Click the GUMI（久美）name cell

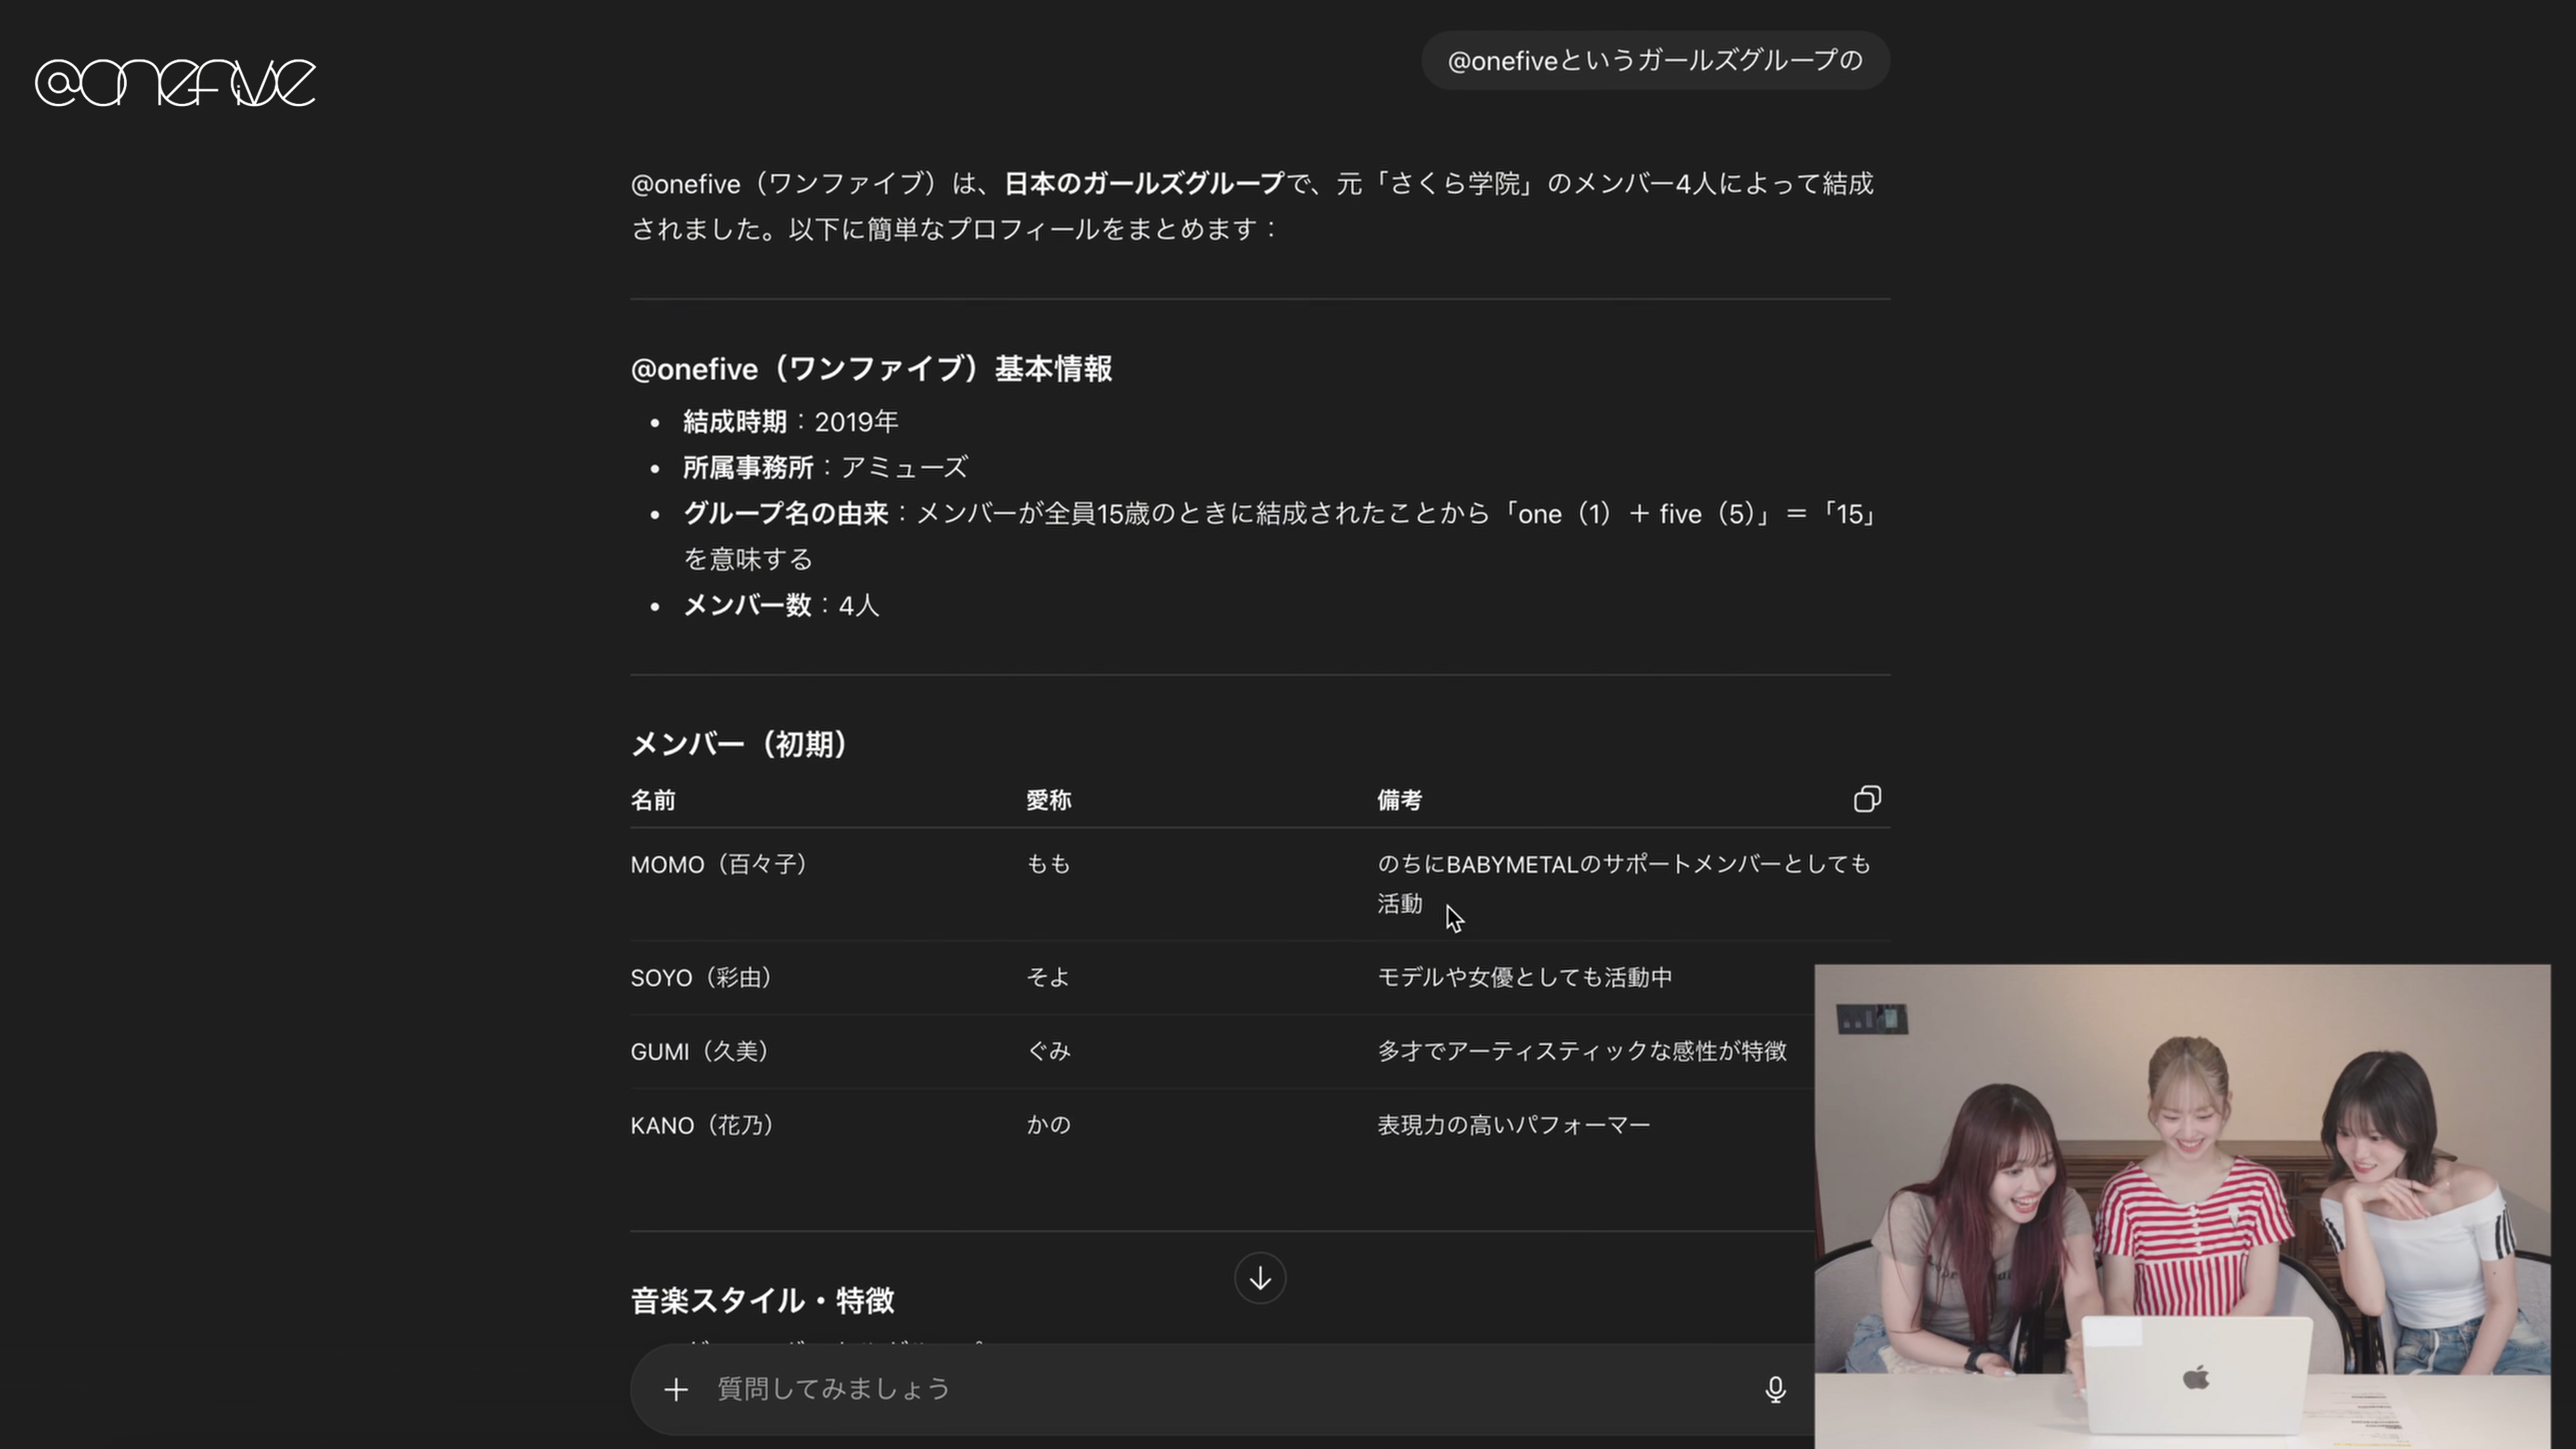click(x=699, y=1052)
